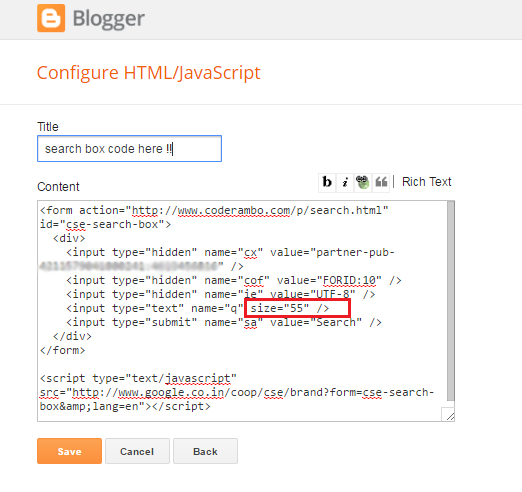This screenshot has width=522, height=492.
Task: Click the value="FORID:10" code text
Action: tap(329, 280)
